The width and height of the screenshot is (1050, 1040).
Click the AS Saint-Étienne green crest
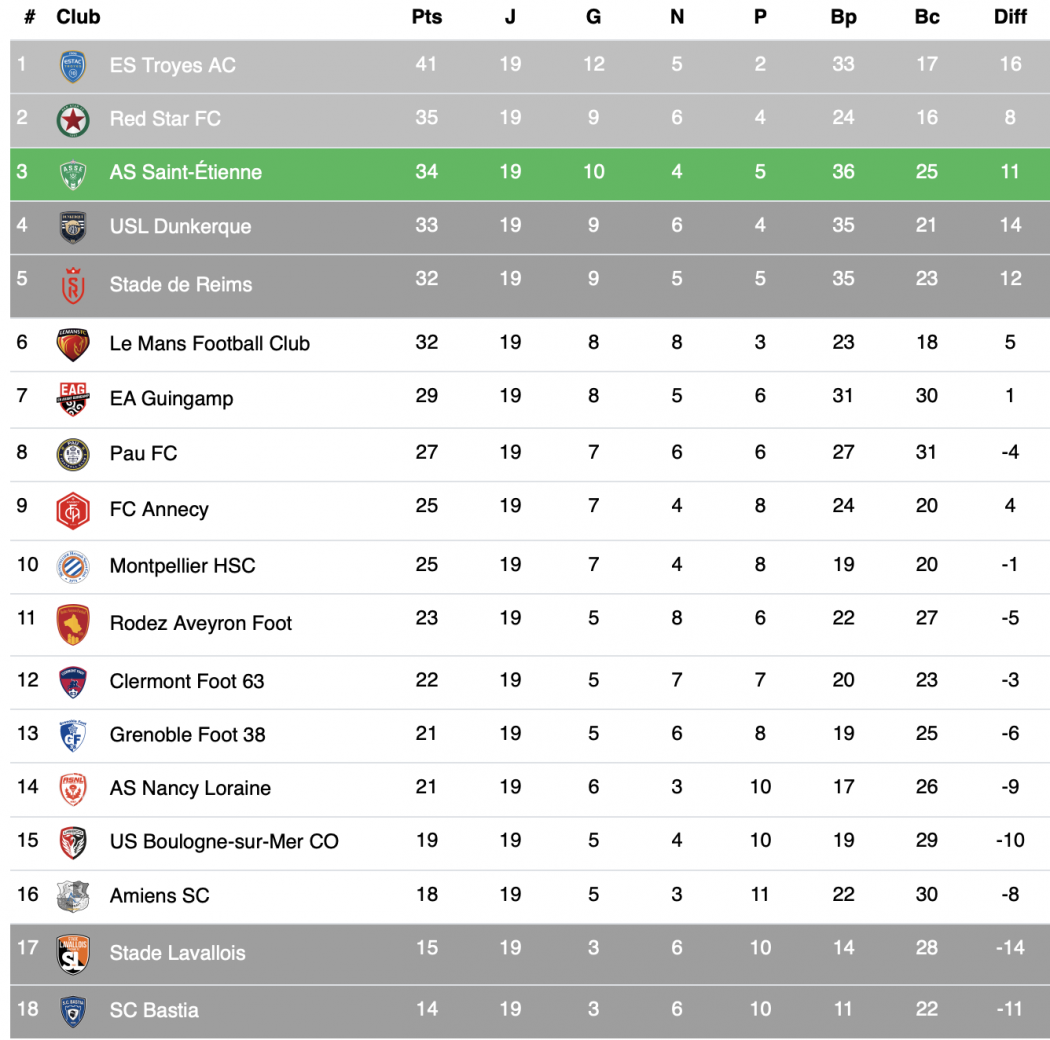(x=73, y=173)
